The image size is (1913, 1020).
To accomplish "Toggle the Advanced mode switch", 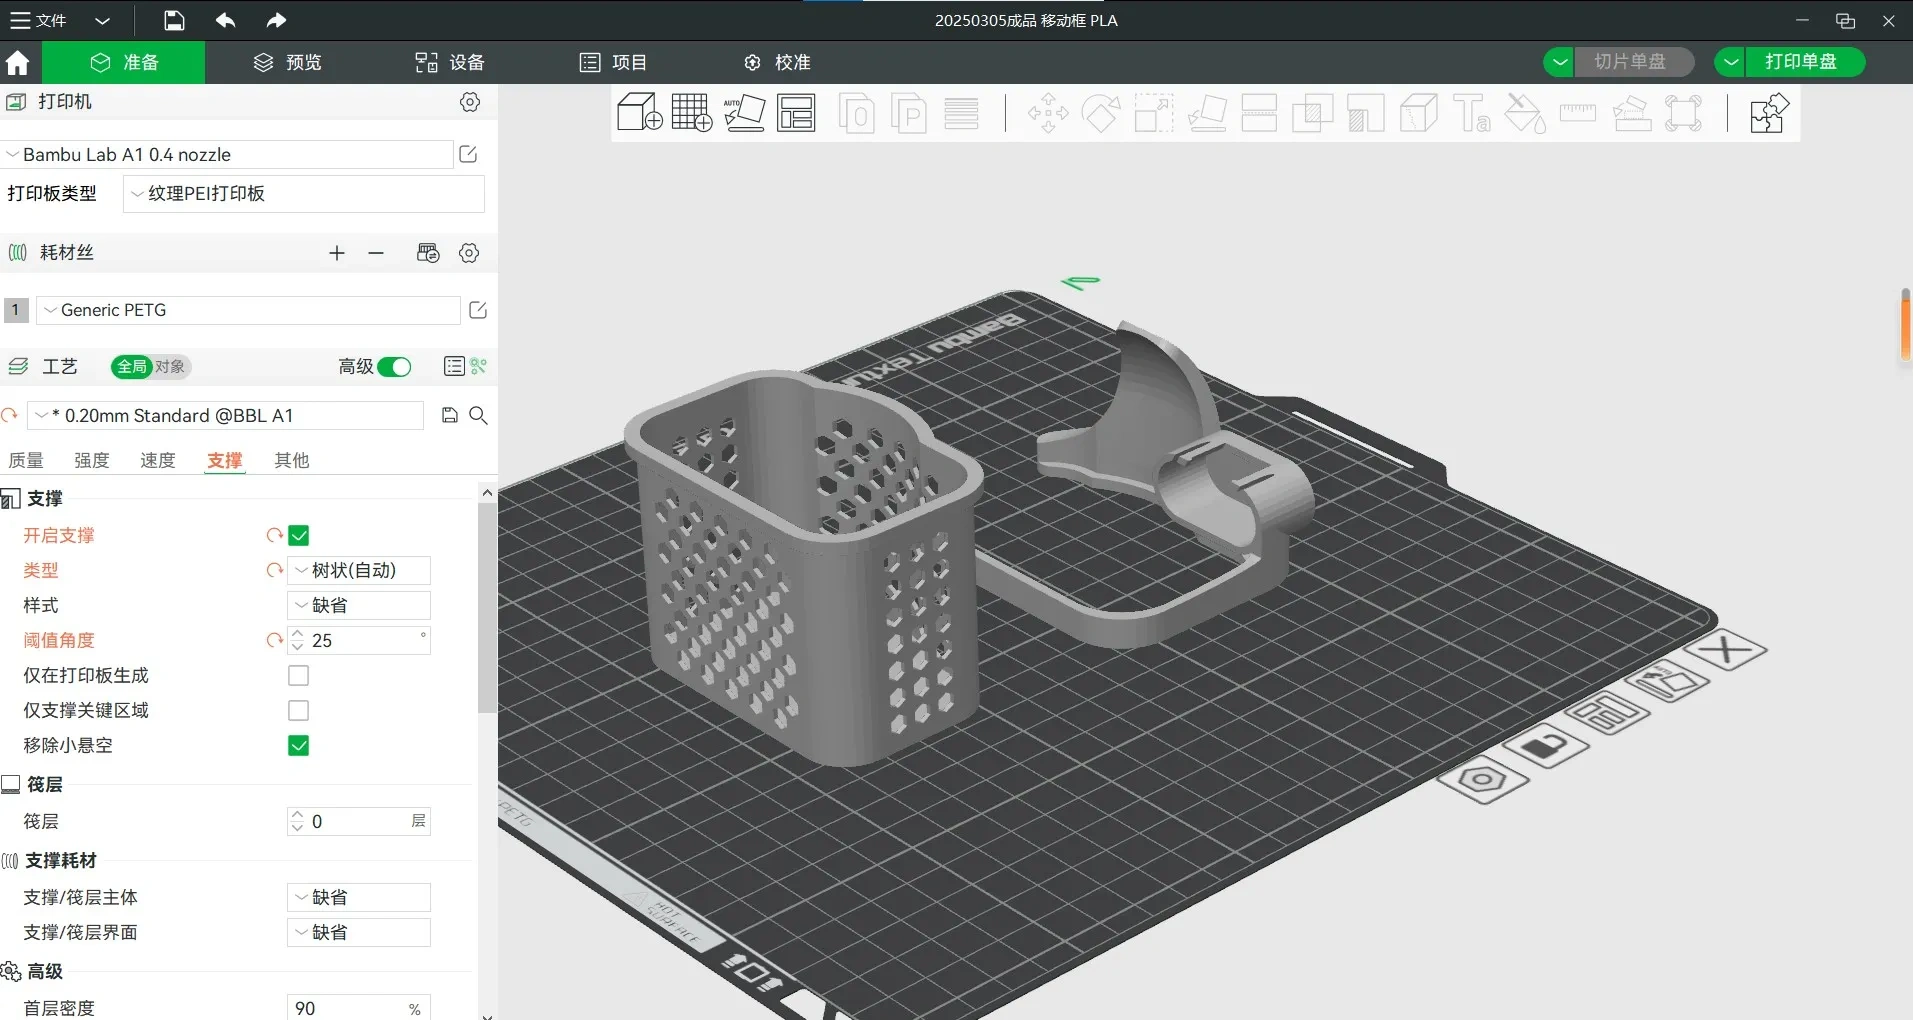I will pos(394,367).
